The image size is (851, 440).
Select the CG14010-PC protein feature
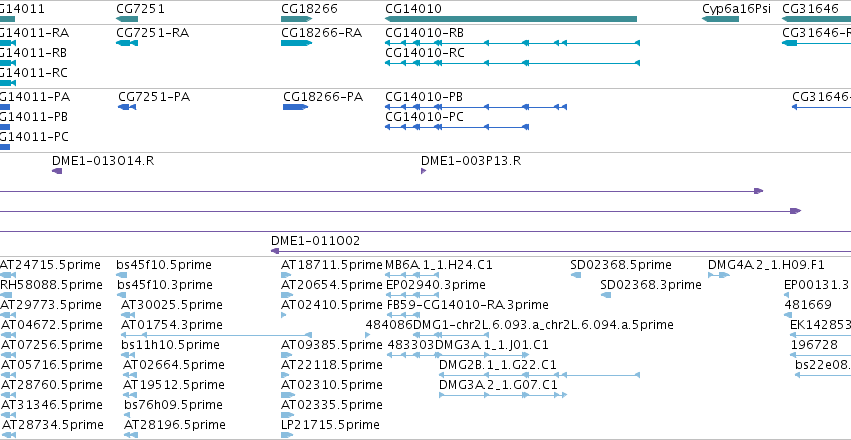457,127
